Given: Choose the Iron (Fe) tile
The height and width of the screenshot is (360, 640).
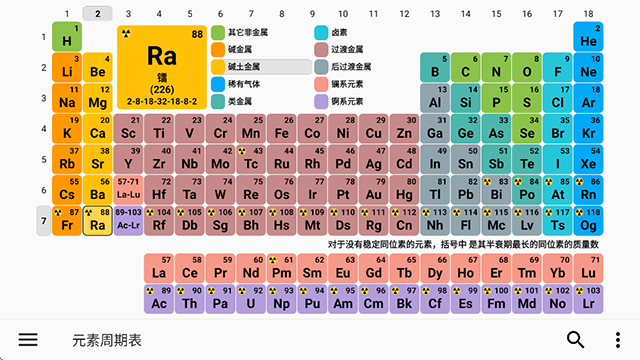Looking at the screenshot, I should (282, 129).
